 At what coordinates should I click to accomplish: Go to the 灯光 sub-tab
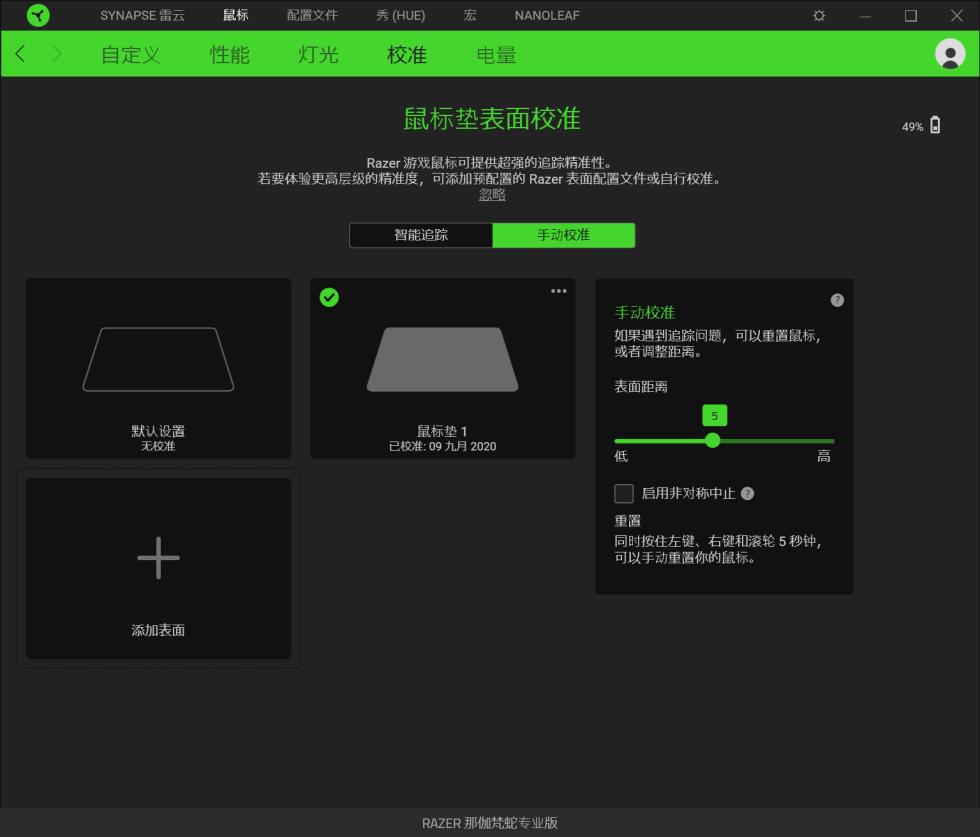tap(318, 55)
